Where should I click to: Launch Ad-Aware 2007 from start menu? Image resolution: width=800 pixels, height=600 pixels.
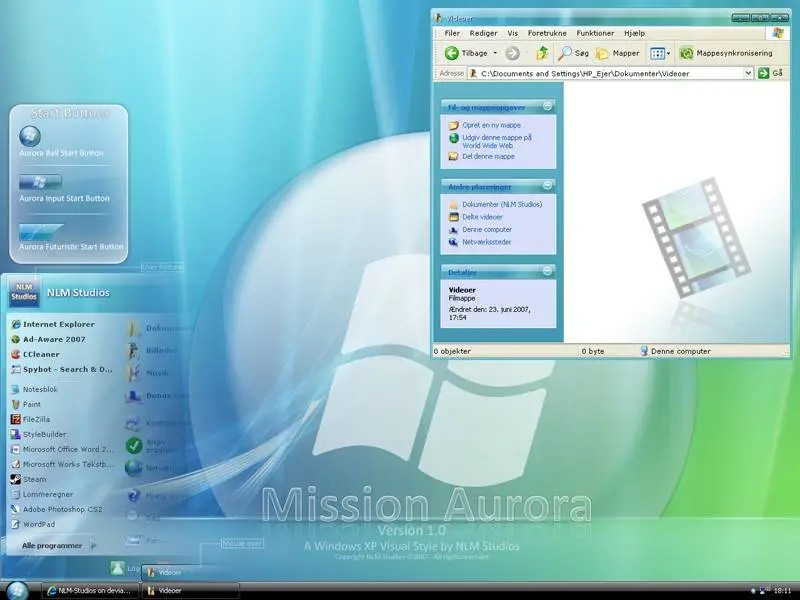(48, 339)
